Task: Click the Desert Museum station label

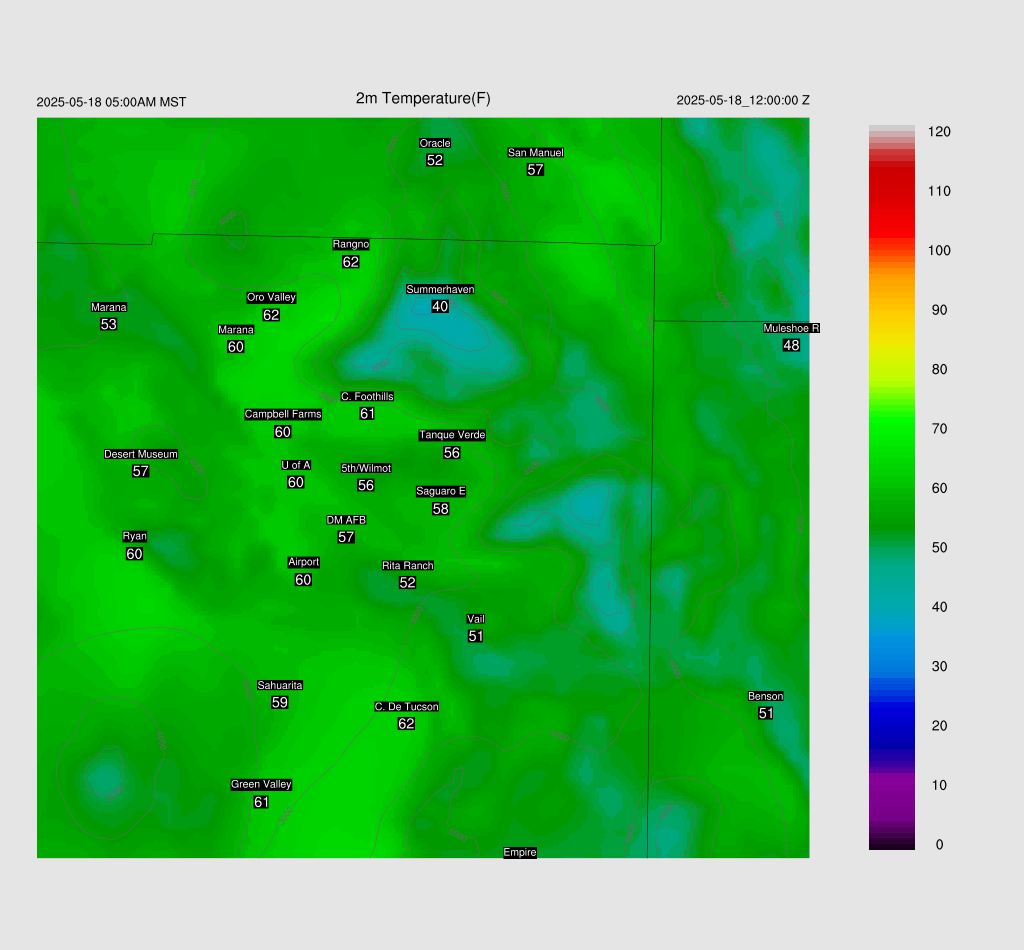Action: [140, 454]
